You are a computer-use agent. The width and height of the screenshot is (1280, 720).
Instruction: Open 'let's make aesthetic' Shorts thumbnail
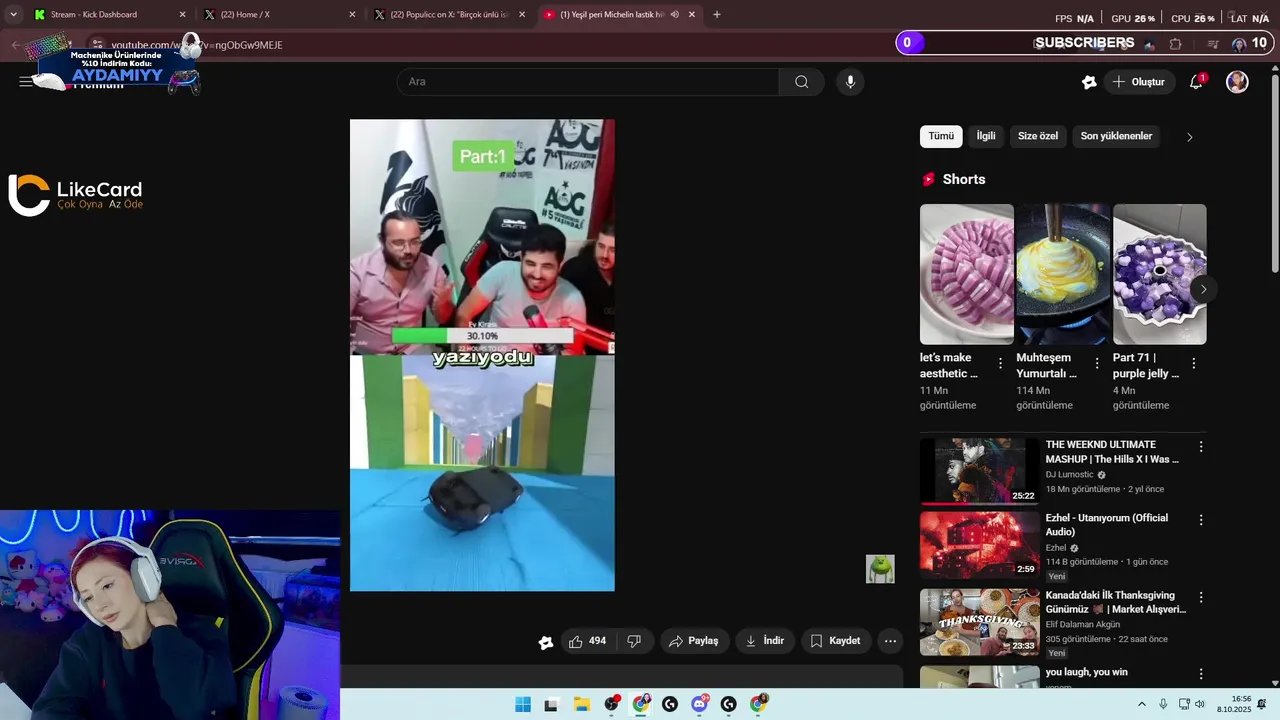click(x=967, y=274)
